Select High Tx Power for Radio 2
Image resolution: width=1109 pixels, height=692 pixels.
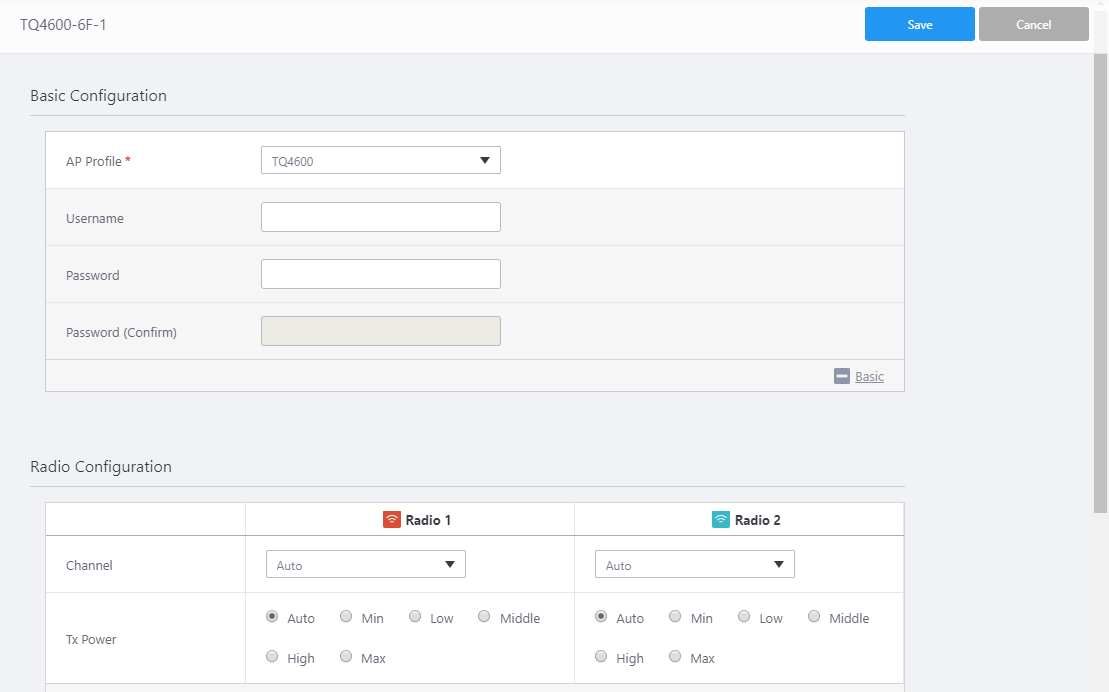coord(601,657)
